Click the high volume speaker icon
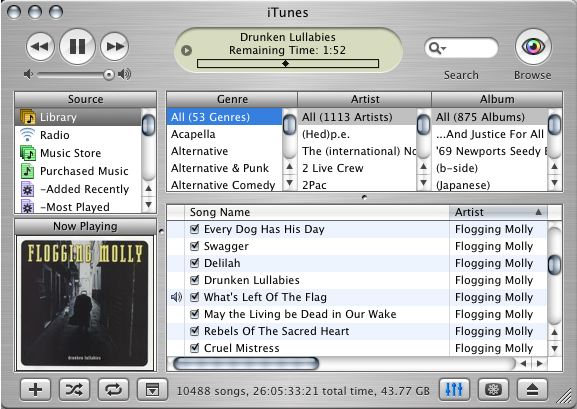Viewport: 577px width, 409px height. click(124, 74)
